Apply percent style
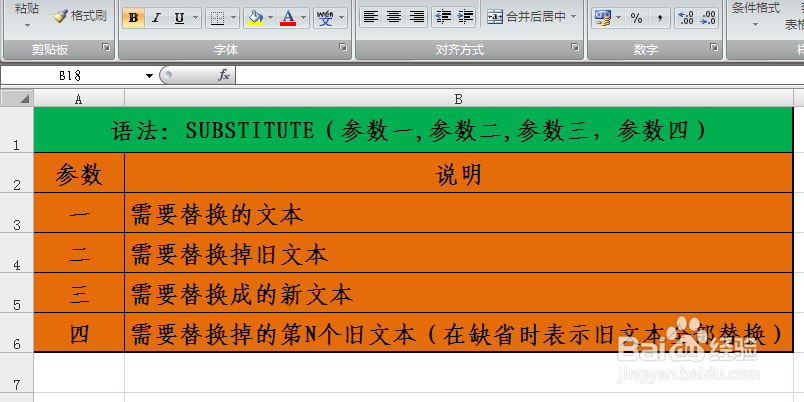This screenshot has height=402, width=804. coord(637,18)
